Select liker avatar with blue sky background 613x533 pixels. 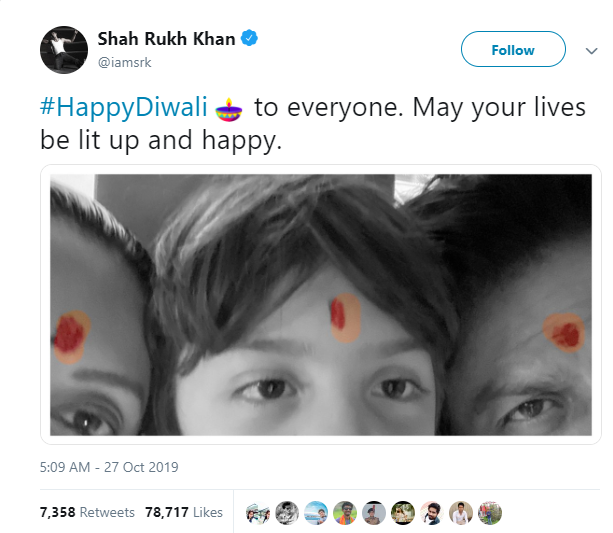tap(316, 513)
